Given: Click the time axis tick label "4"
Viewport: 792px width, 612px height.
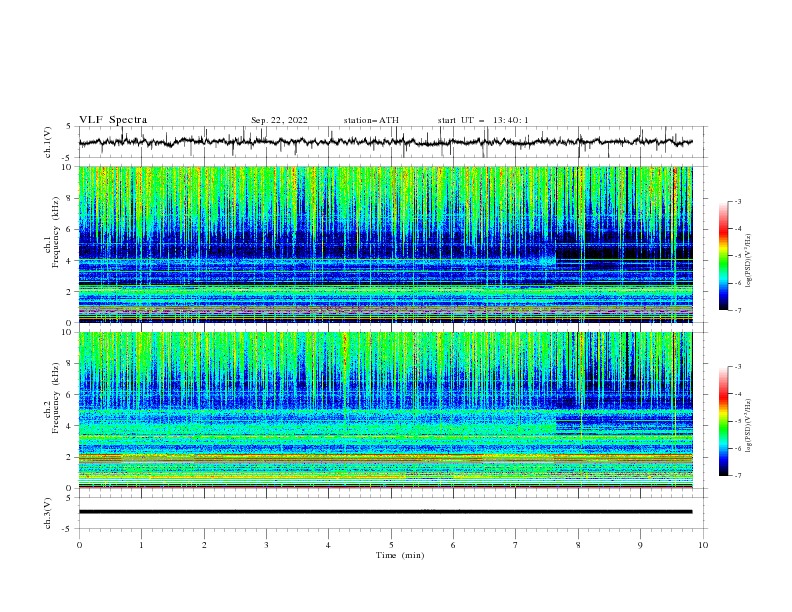Looking at the screenshot, I should [x=328, y=545].
